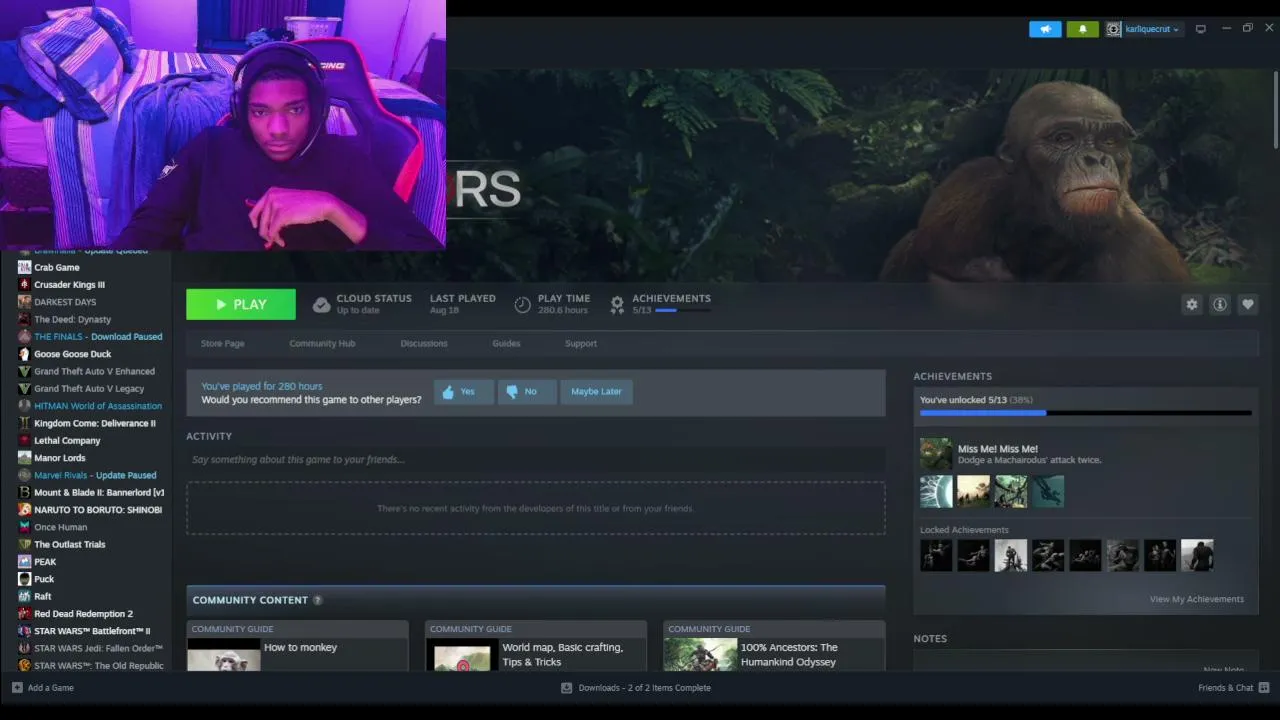This screenshot has height=720, width=1280.
Task: Show game info icon
Action: click(1220, 304)
